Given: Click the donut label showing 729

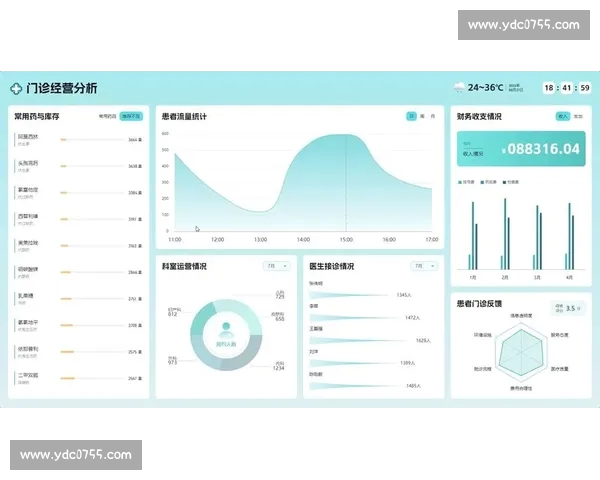Looking at the screenshot, I should click(x=280, y=297).
